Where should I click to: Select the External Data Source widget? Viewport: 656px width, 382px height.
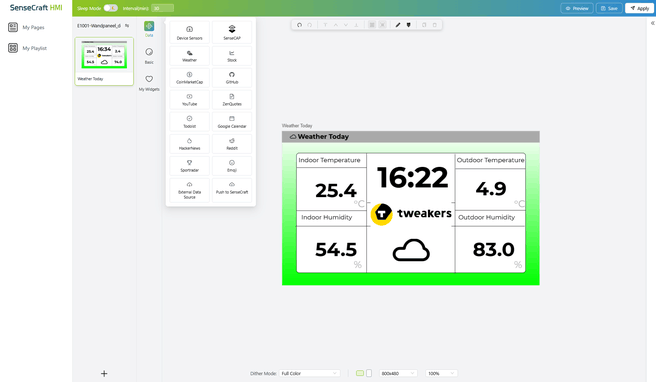click(x=190, y=190)
